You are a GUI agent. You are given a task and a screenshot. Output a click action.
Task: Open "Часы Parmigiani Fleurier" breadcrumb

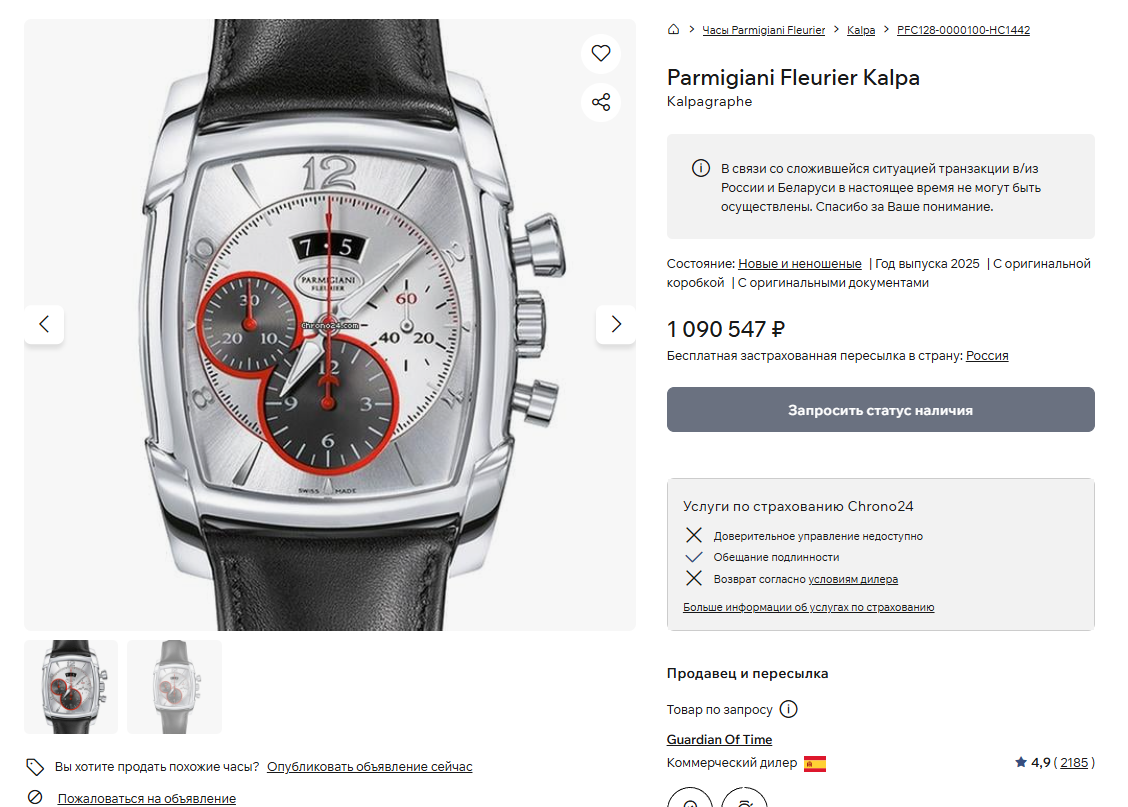[x=764, y=30]
